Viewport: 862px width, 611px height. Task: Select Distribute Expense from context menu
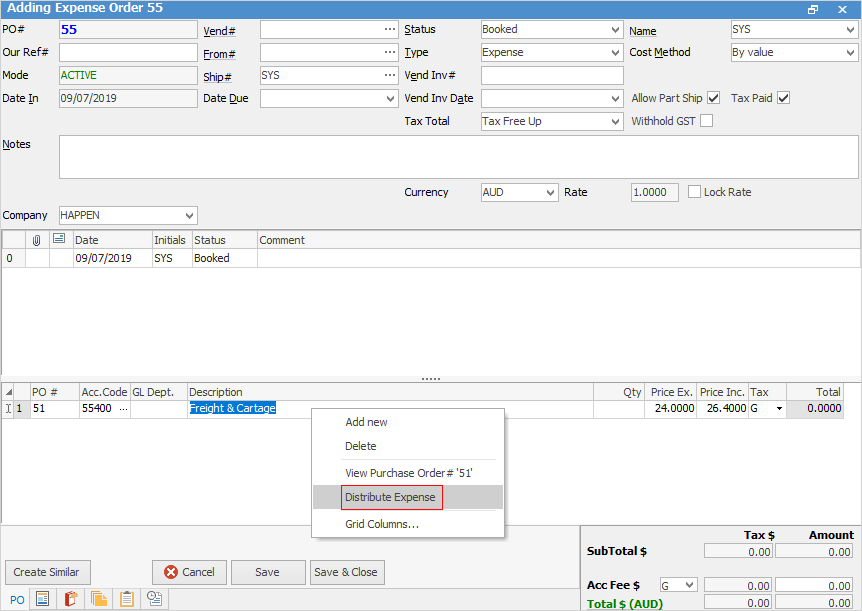(x=390, y=497)
